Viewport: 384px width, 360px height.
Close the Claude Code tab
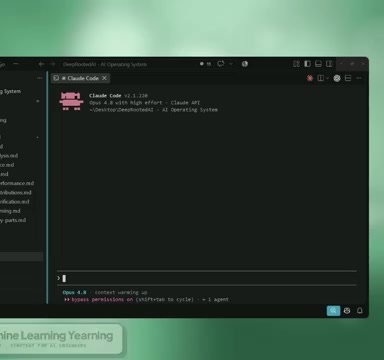(104, 78)
